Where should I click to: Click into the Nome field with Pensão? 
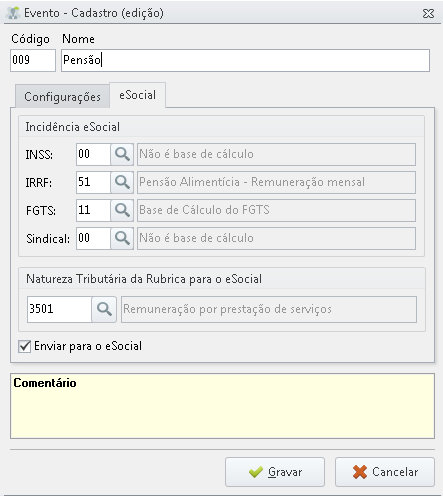pyautogui.click(x=245, y=60)
